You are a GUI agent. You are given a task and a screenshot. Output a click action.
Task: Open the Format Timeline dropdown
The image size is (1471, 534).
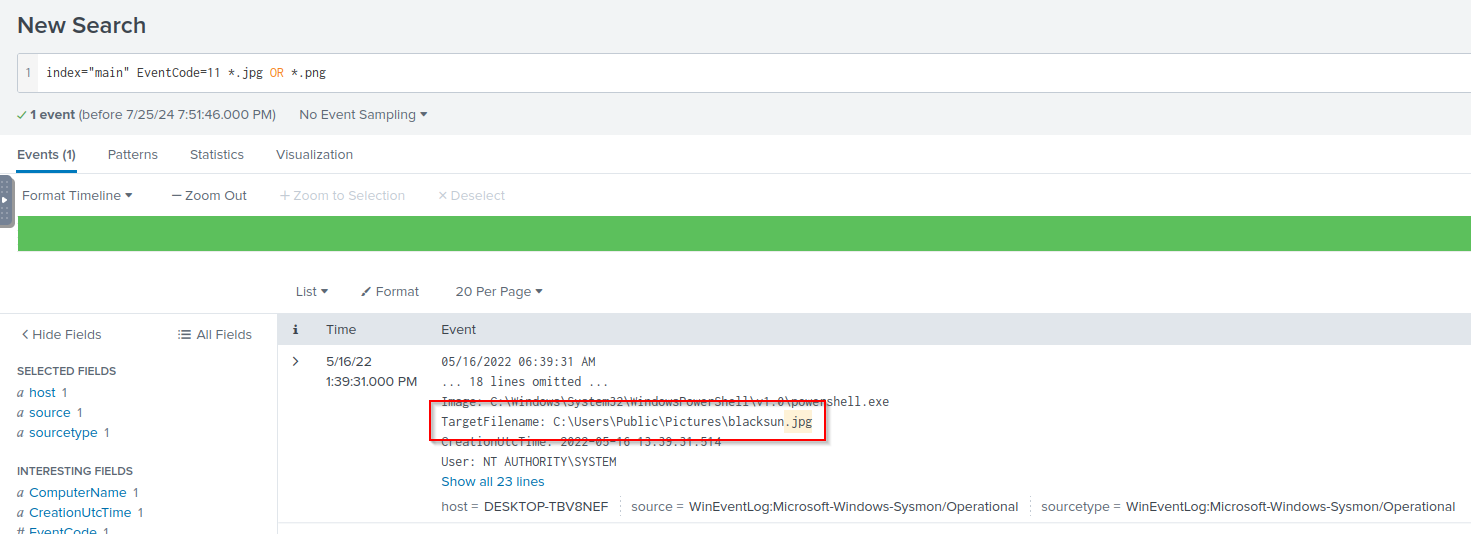(77, 196)
